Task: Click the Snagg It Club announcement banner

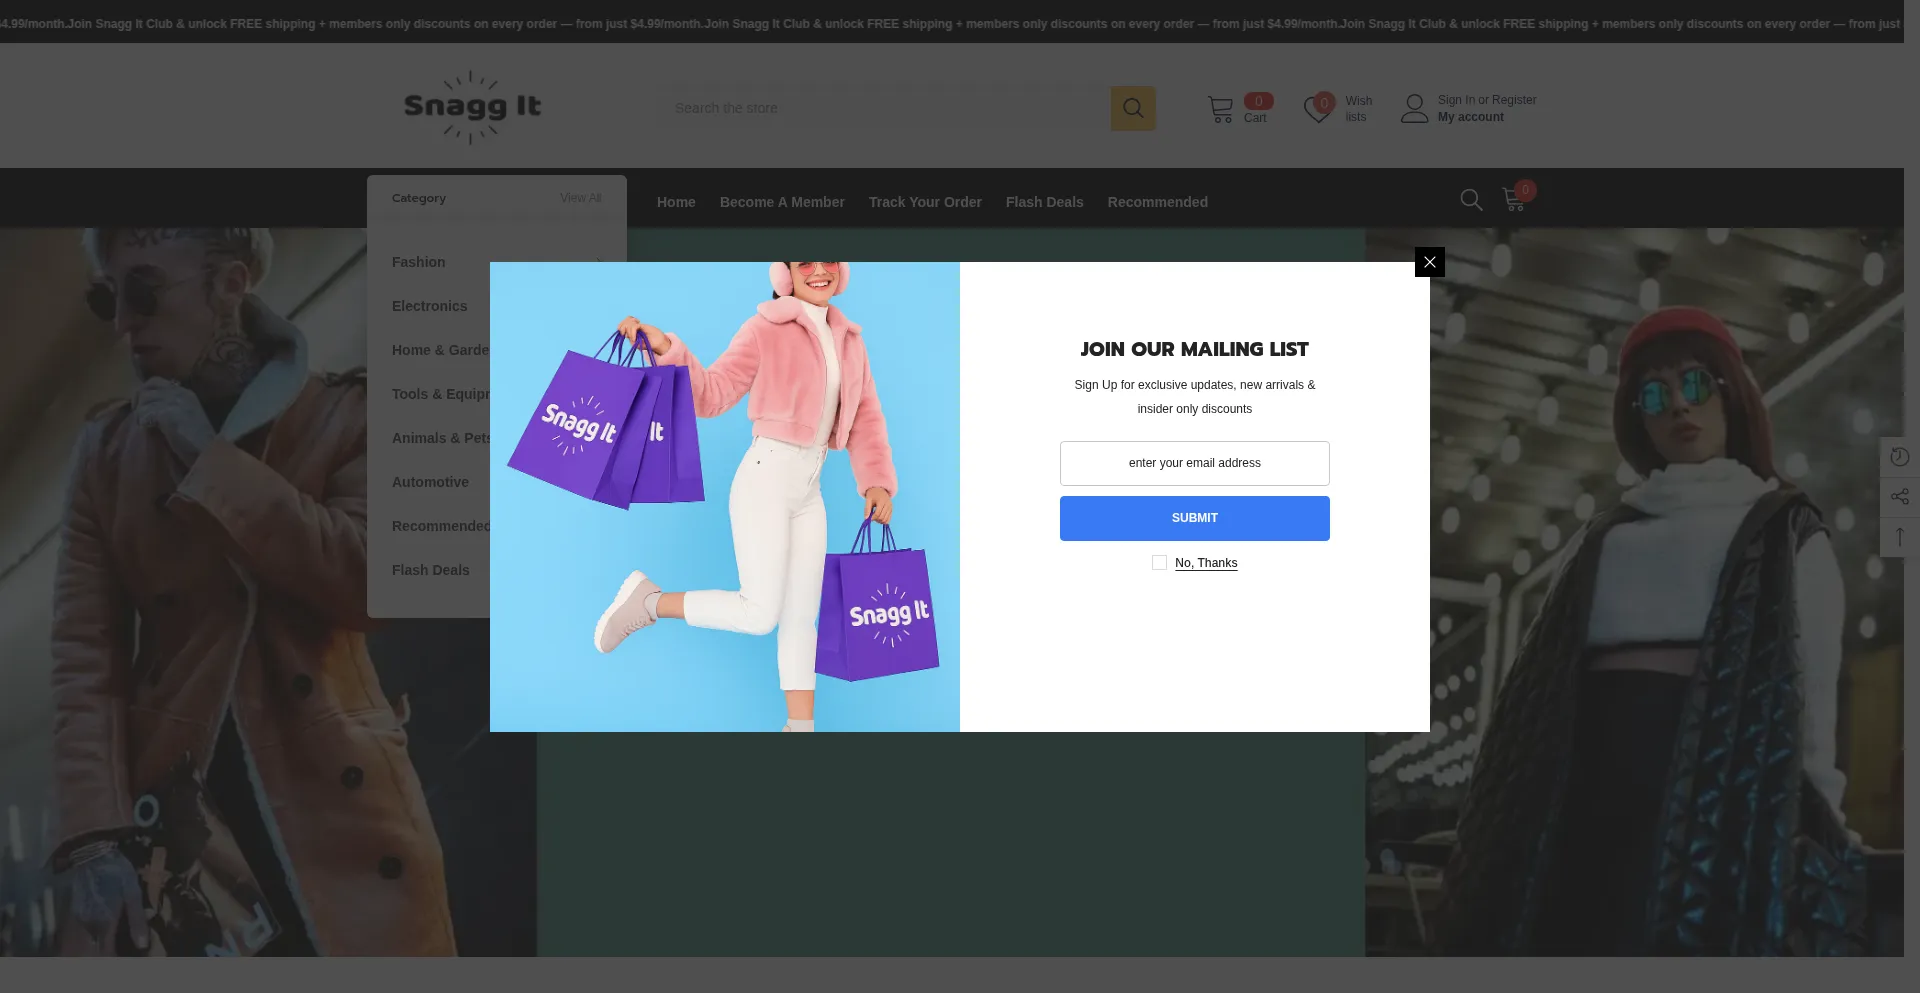Action: [952, 23]
